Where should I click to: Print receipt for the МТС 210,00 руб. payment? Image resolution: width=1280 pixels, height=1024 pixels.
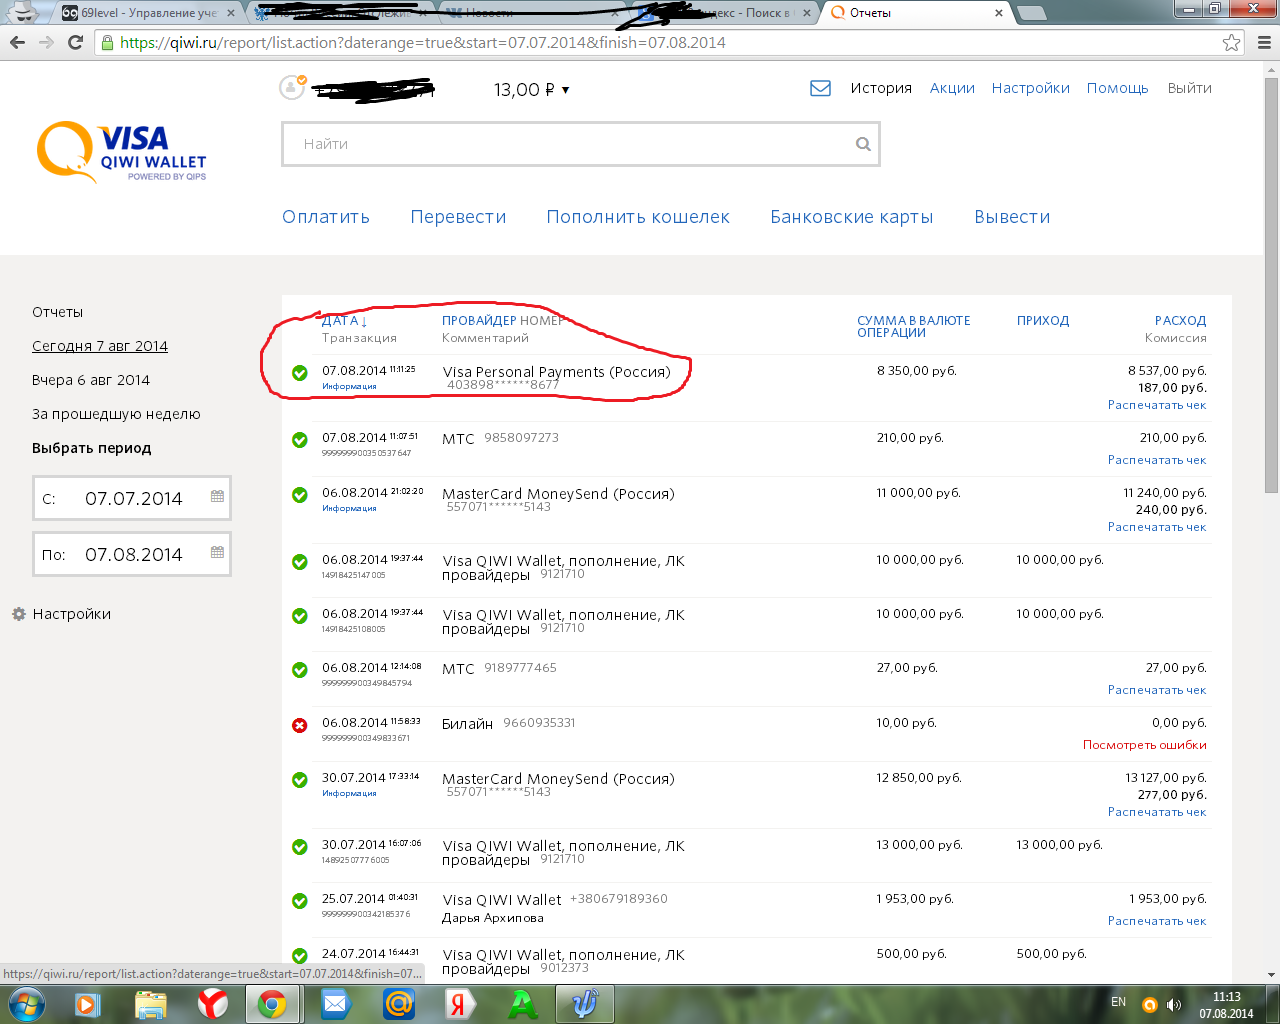pos(1157,460)
